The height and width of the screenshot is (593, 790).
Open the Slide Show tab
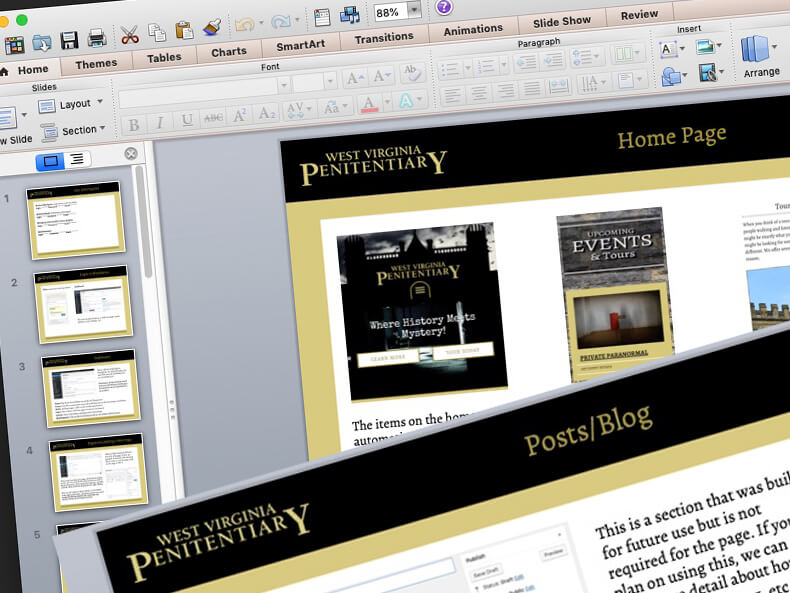561,22
